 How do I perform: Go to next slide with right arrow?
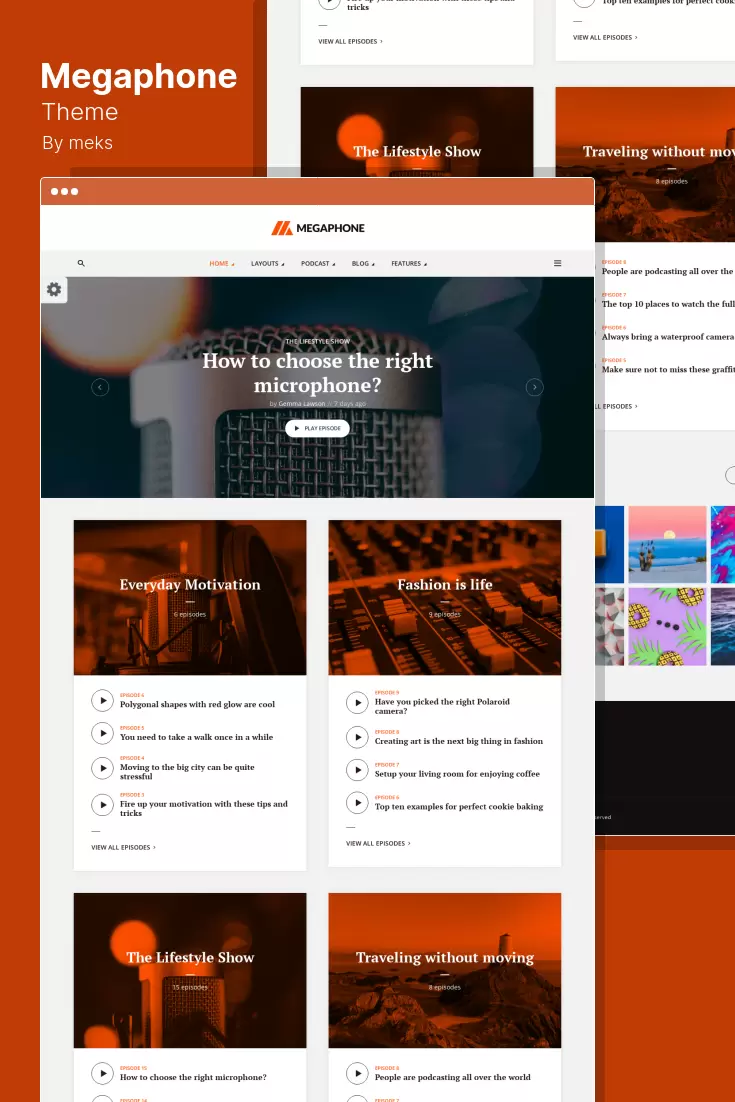click(535, 387)
